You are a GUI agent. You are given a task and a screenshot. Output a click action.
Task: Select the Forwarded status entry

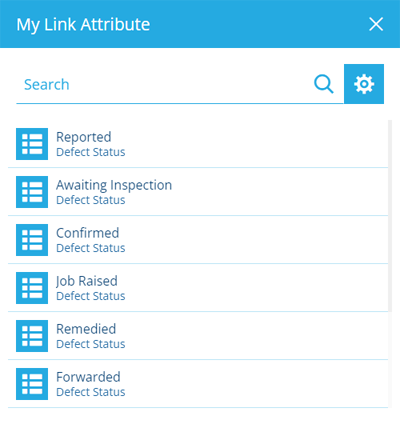(198, 384)
